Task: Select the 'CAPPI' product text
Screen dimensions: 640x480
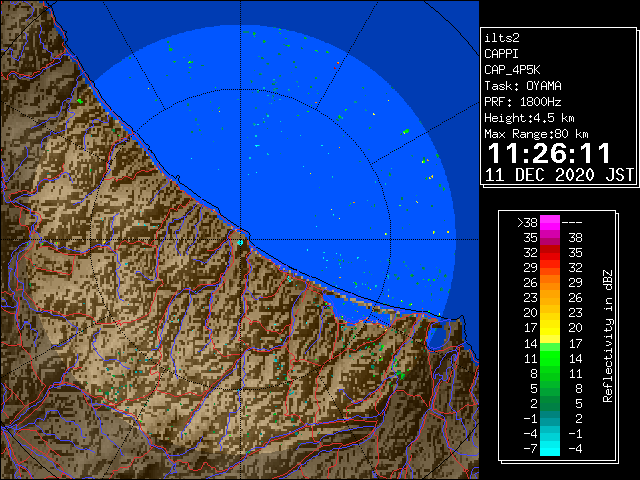Action: click(x=501, y=54)
